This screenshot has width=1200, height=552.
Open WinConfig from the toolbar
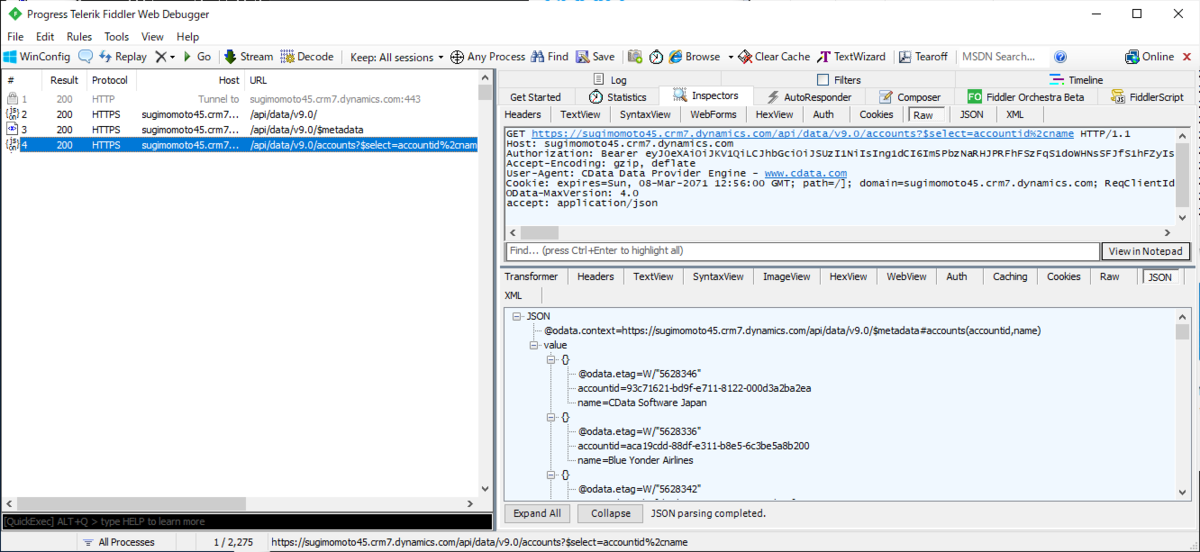[37, 57]
